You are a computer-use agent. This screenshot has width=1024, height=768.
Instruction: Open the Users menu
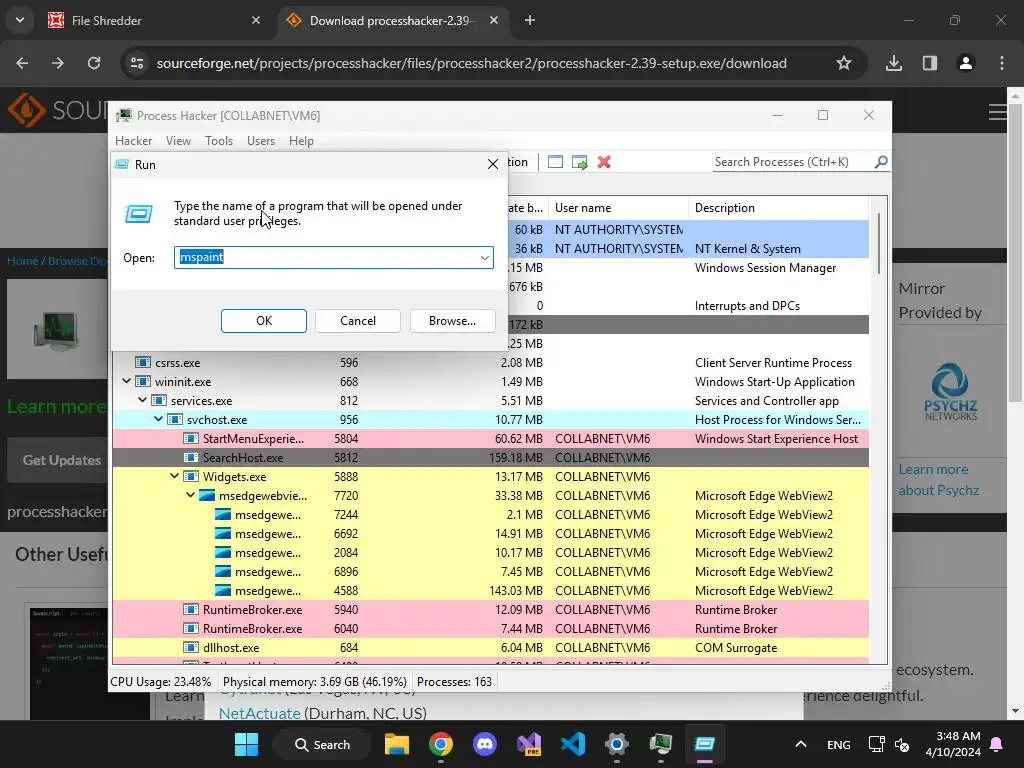coord(261,141)
